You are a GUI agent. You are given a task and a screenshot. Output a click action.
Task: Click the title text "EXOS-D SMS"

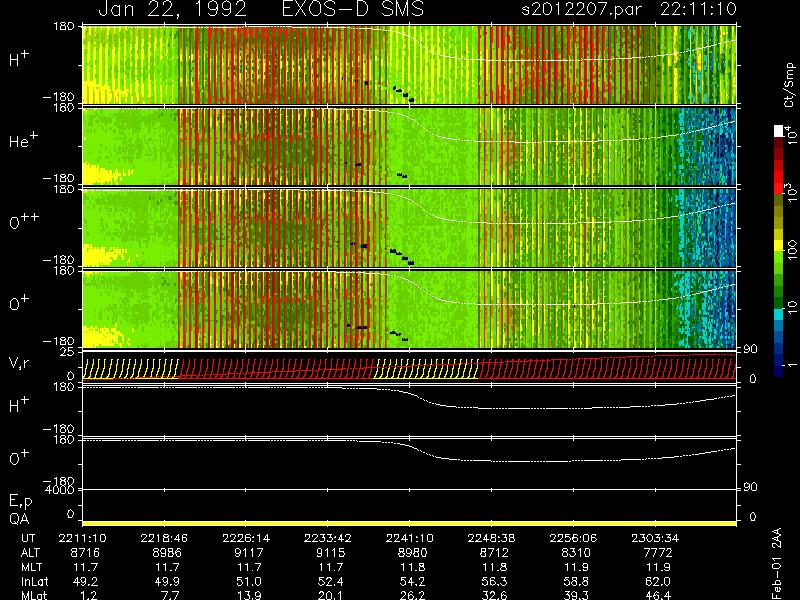[x=353, y=9]
